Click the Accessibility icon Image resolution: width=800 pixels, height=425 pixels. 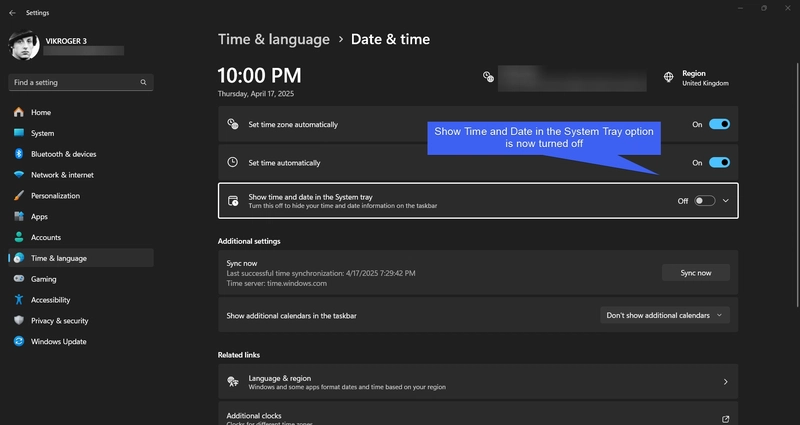click(19, 300)
